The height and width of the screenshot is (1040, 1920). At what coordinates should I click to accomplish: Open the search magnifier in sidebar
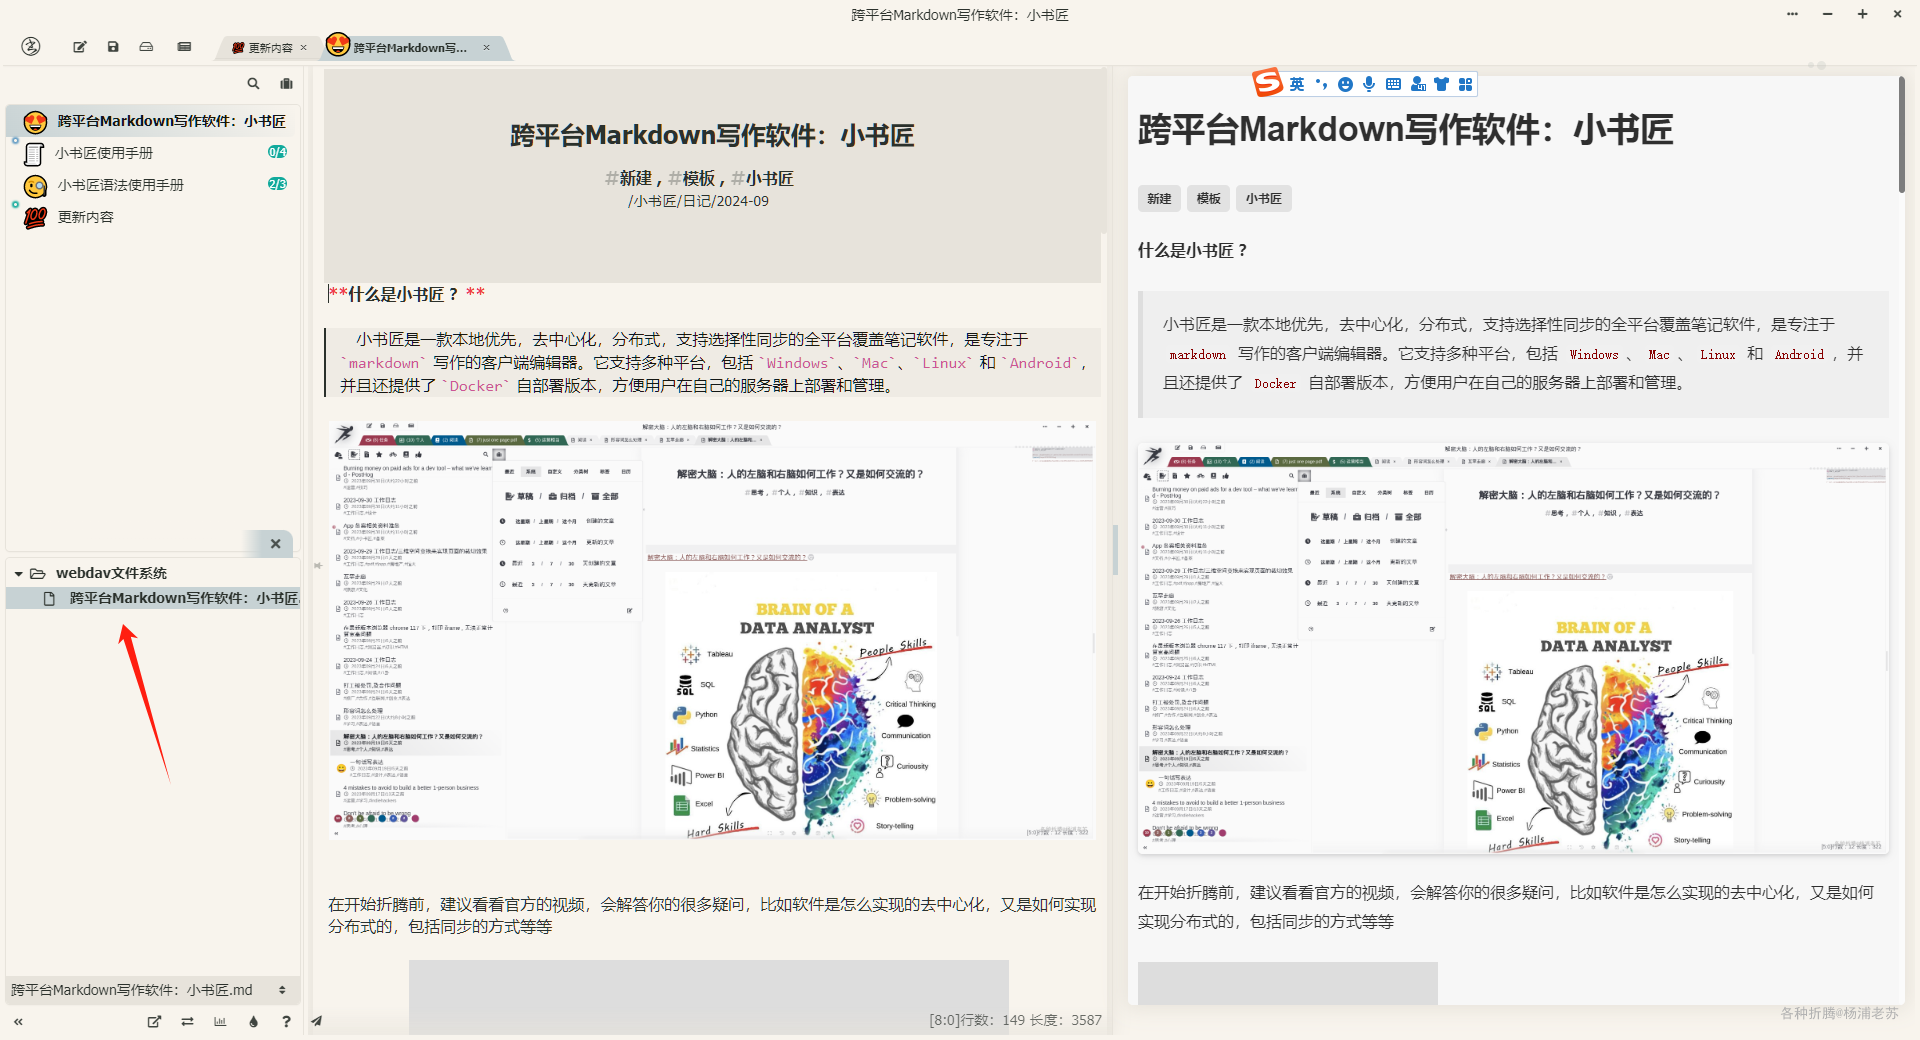coord(253,84)
